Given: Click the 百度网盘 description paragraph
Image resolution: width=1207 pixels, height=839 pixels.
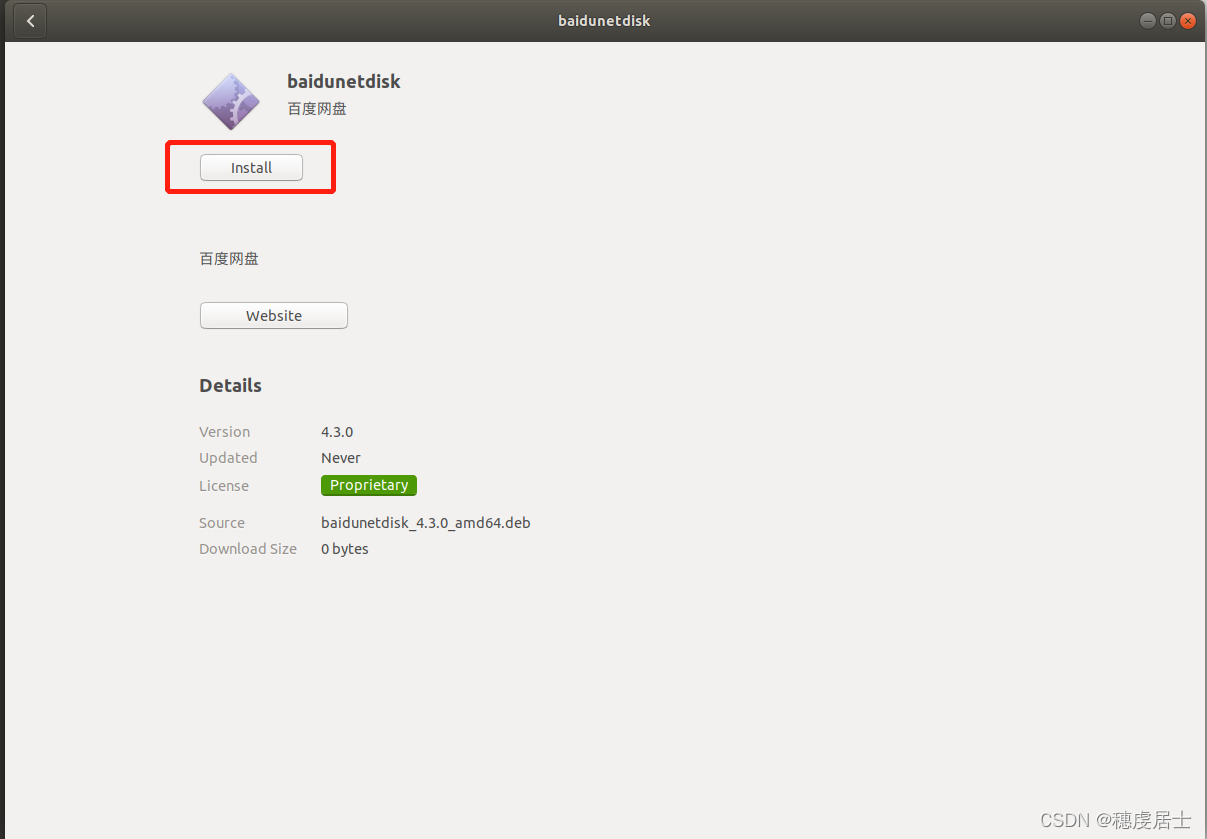Looking at the screenshot, I should click(229, 258).
